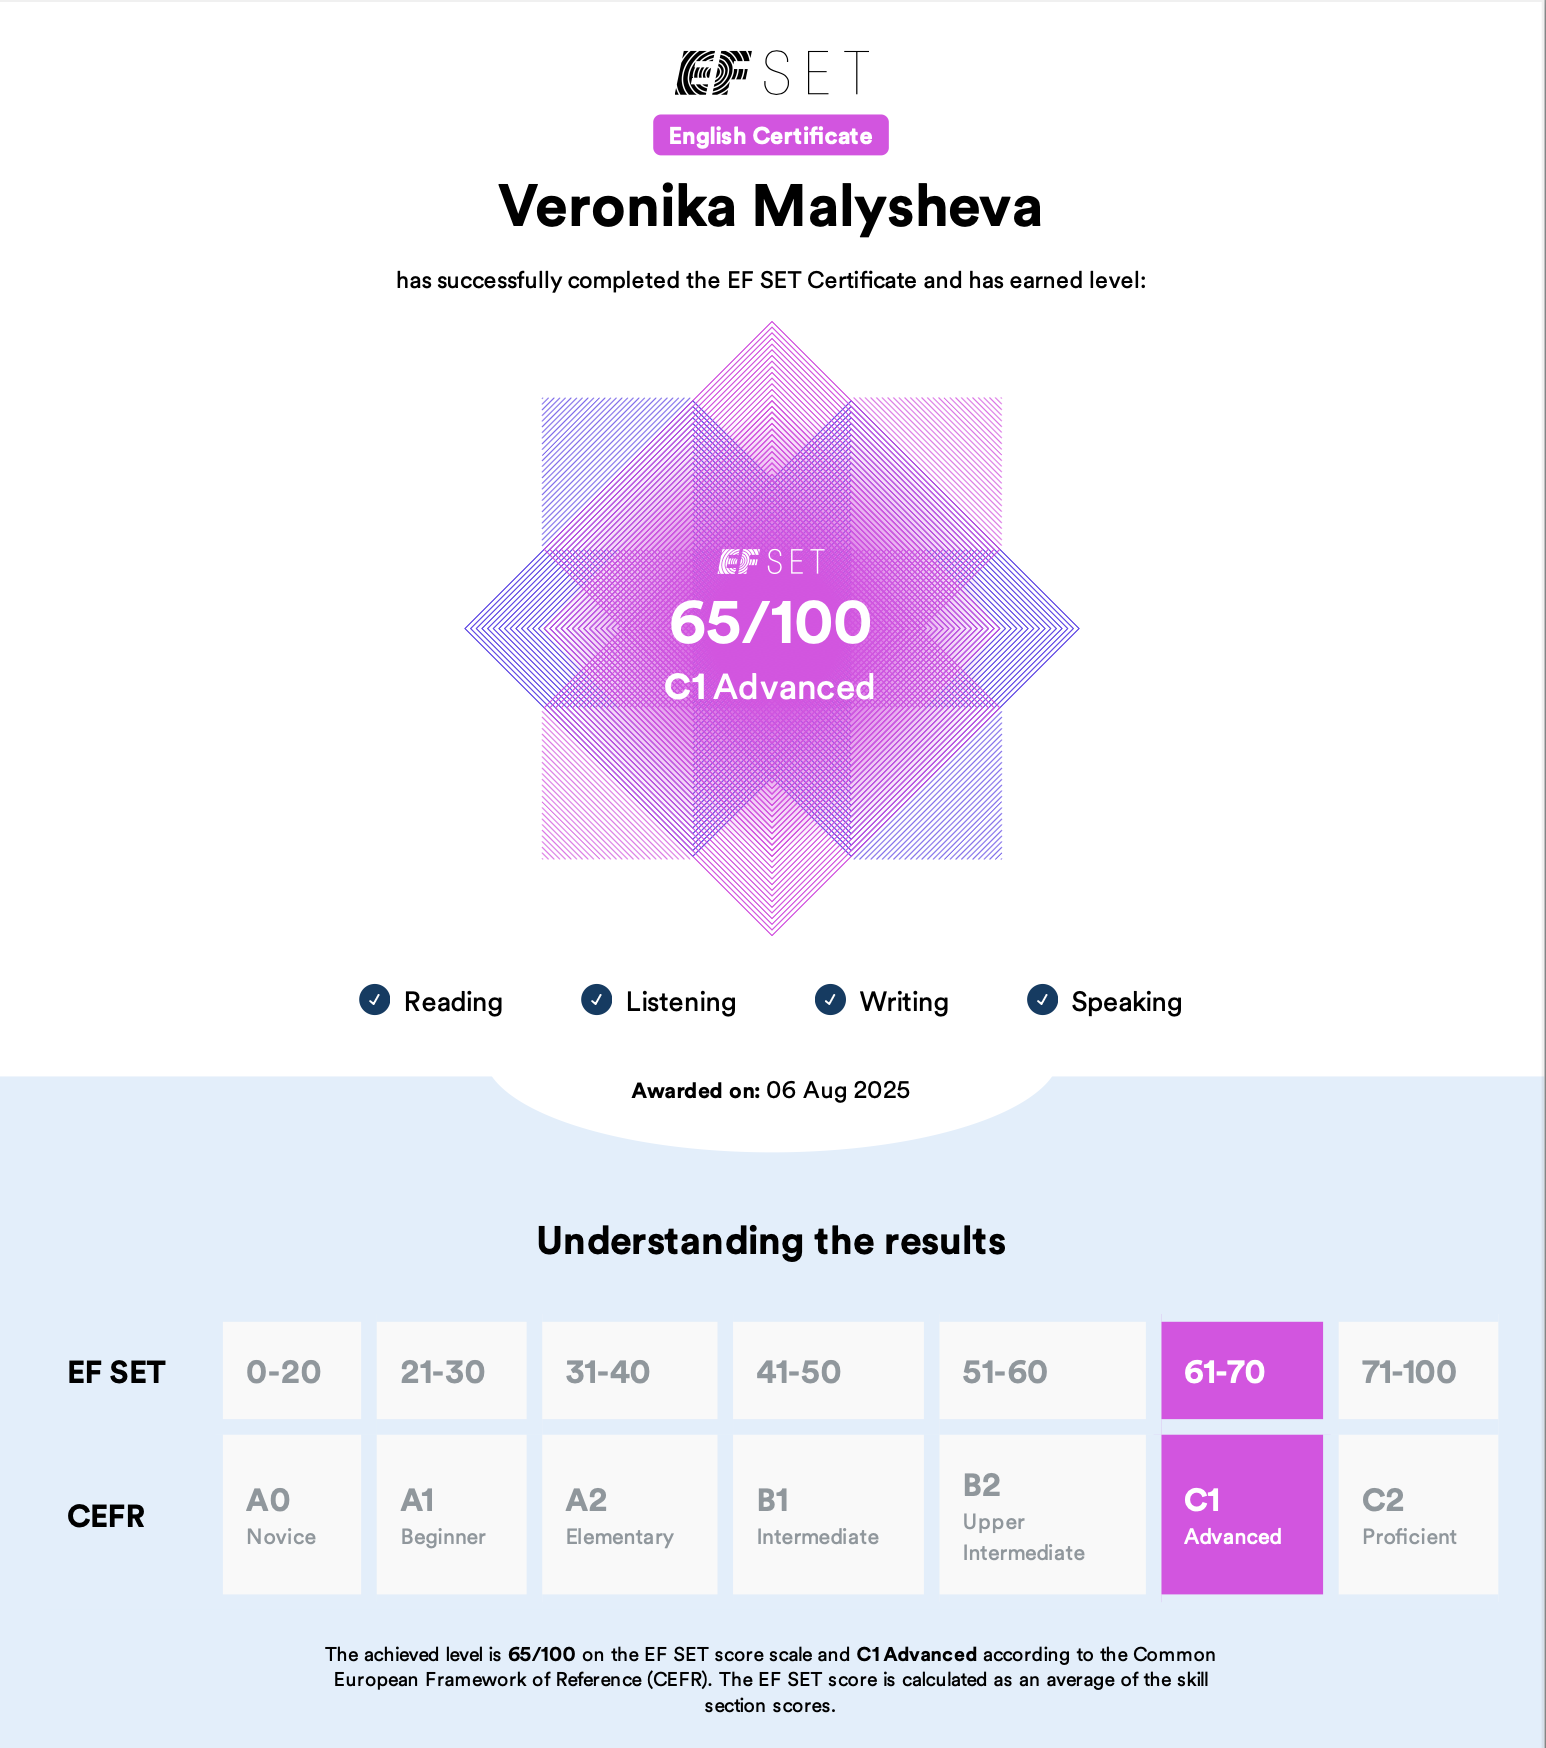Click the white EF SET logo in star
This screenshot has width=1546, height=1748.
[x=771, y=562]
